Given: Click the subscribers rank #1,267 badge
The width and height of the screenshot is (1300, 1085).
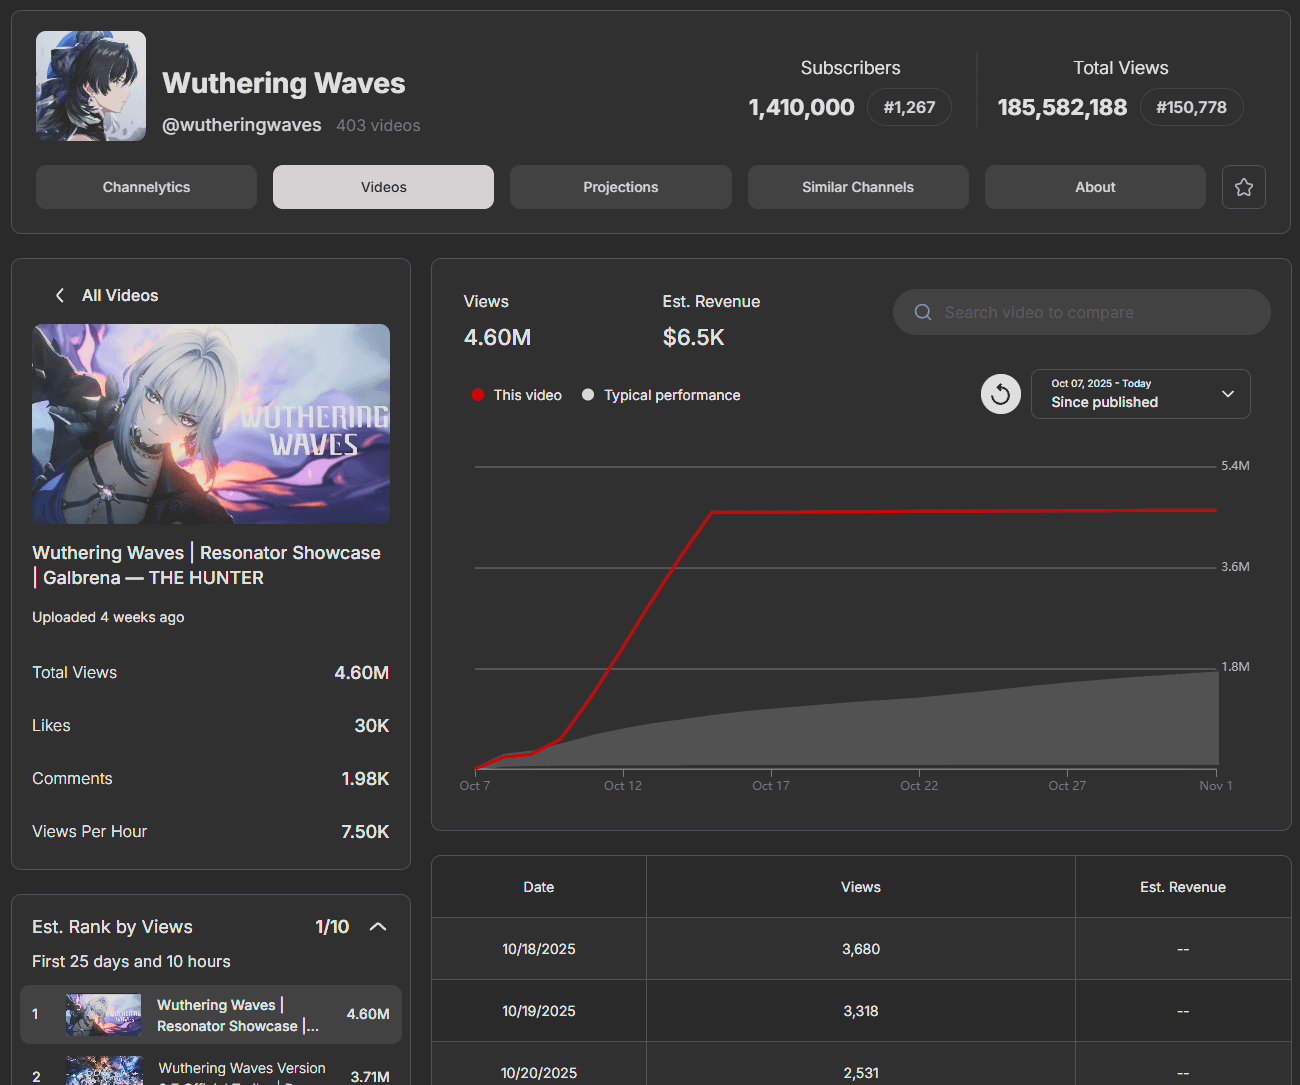Looking at the screenshot, I should 909,107.
